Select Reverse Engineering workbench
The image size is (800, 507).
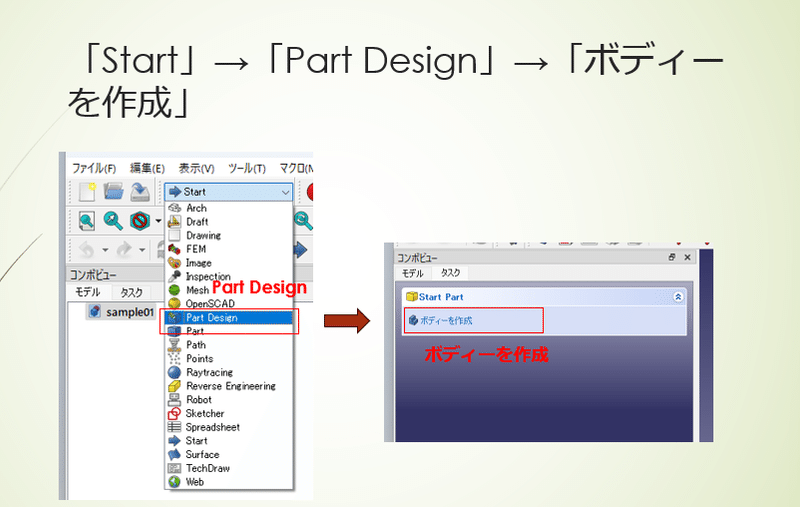click(x=229, y=386)
